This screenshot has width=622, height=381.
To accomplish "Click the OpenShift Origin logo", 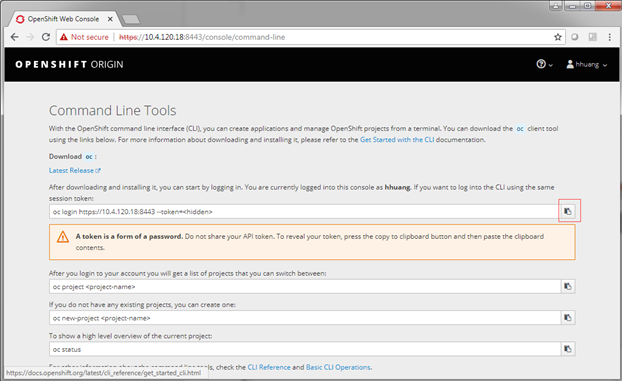I will [x=69, y=64].
